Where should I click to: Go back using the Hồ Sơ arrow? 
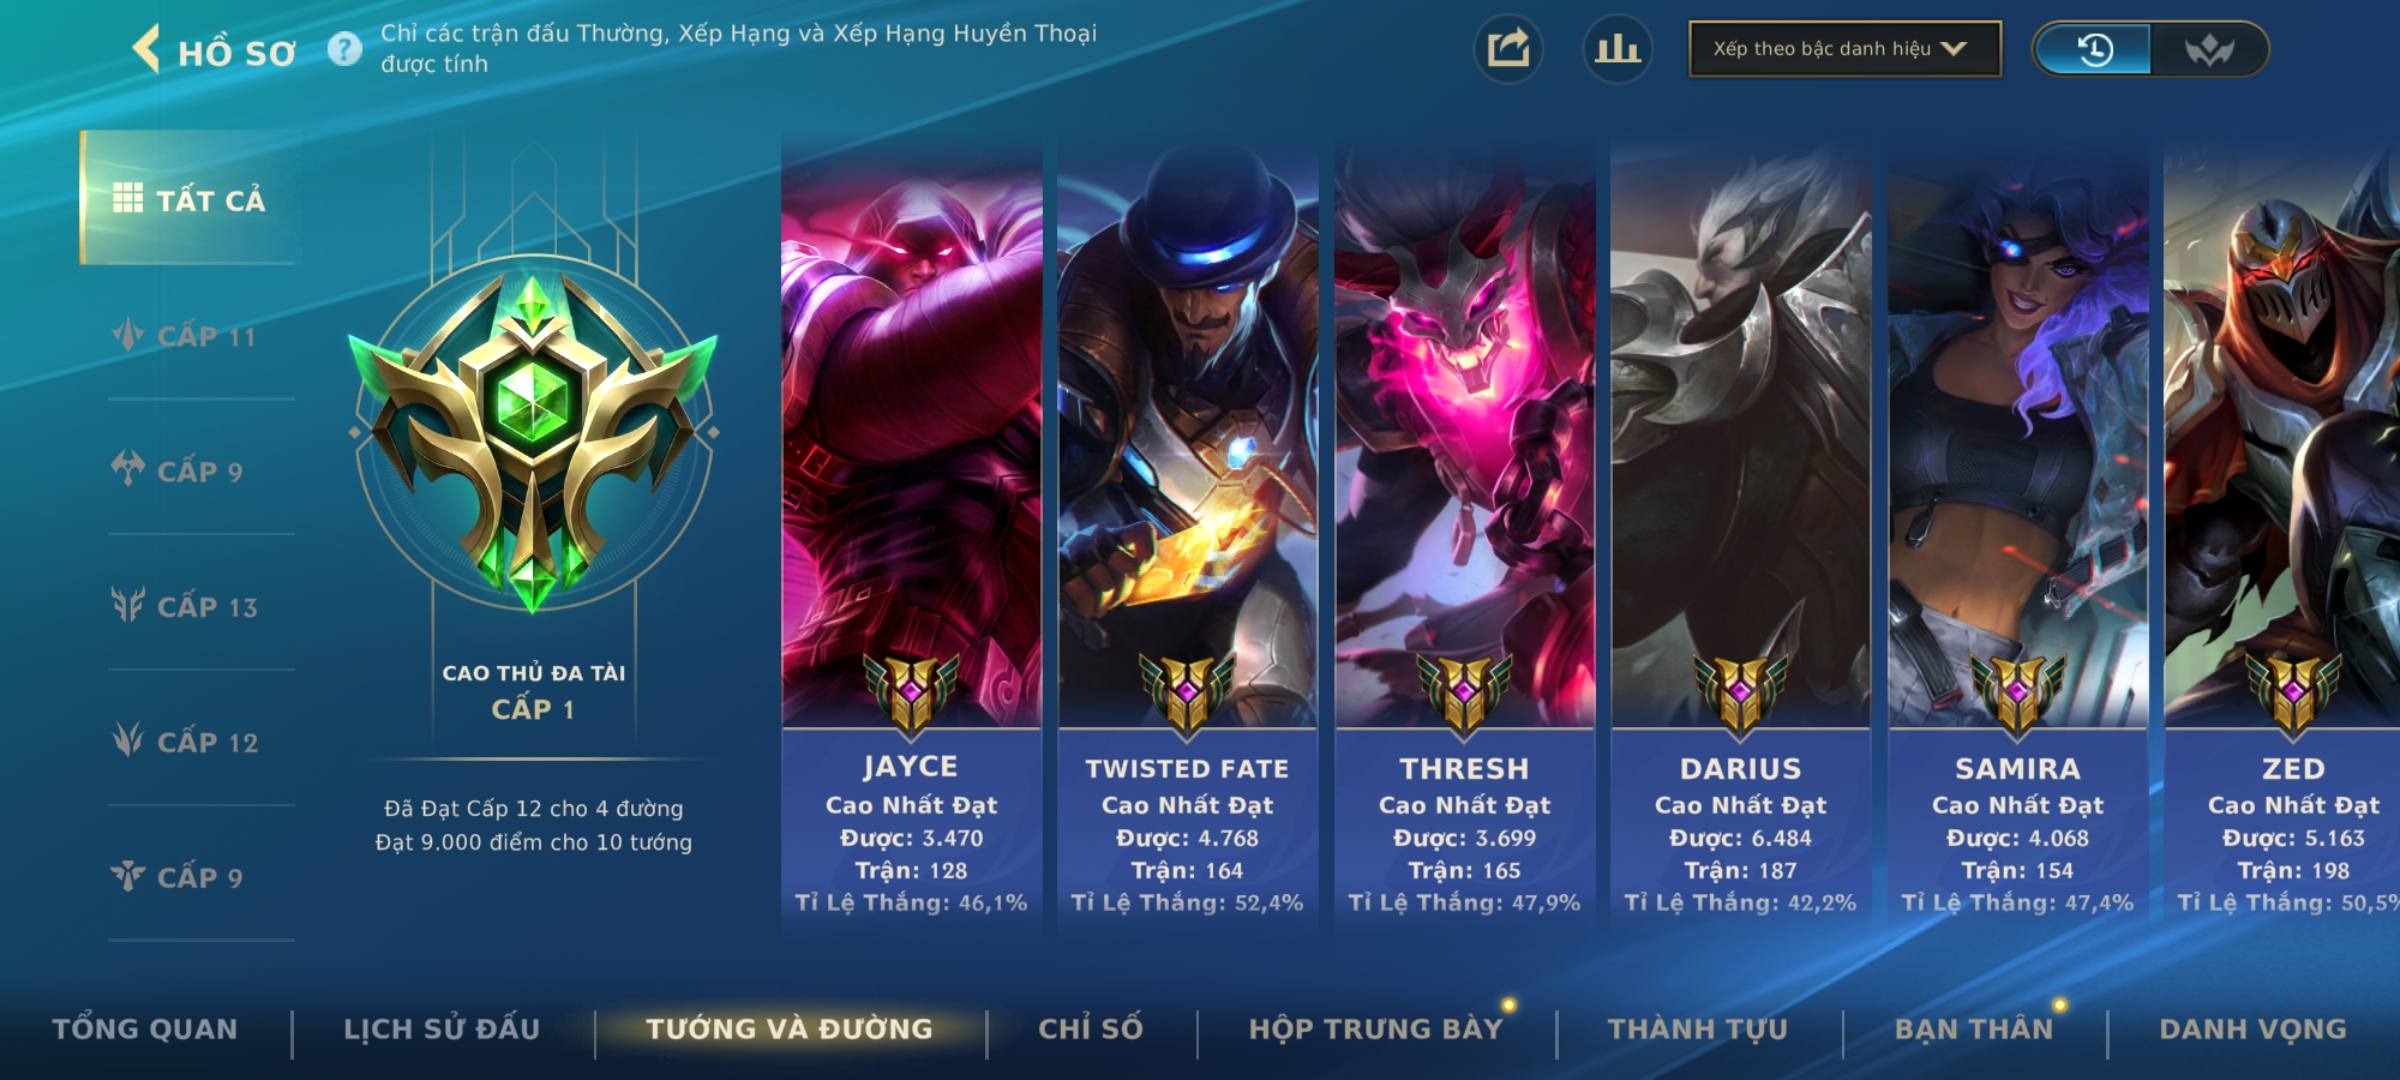[x=146, y=50]
